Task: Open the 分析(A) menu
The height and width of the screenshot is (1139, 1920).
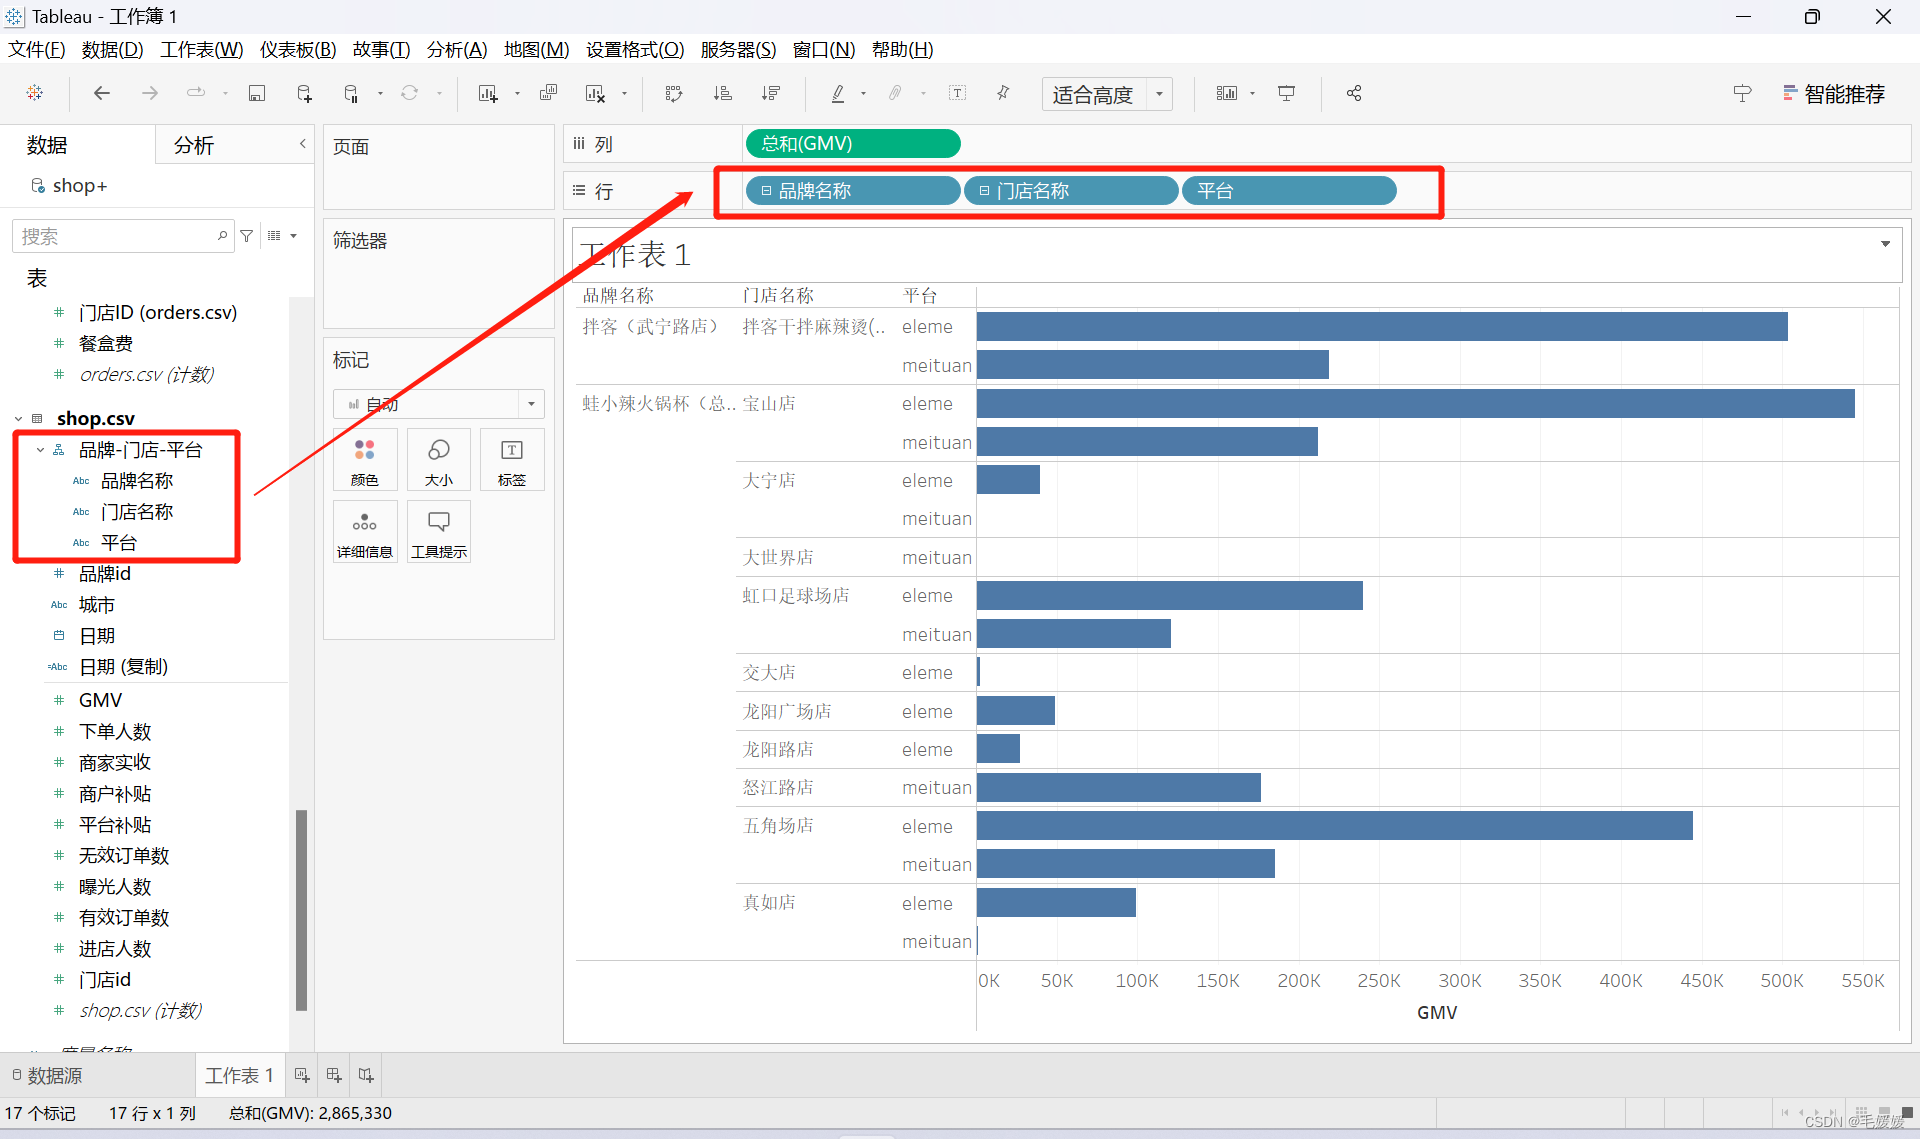Action: 456,49
